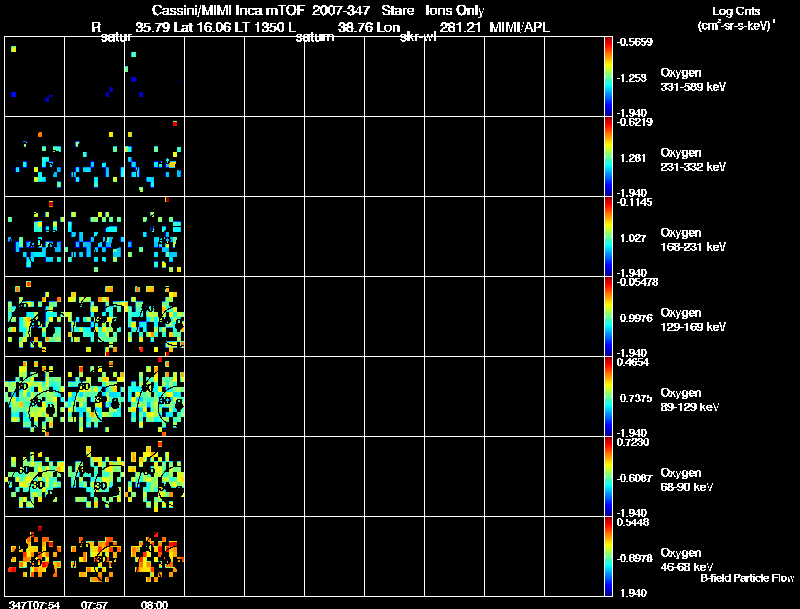Select the 46-68 keV image at 07:54
The image size is (800, 609).
35,557
